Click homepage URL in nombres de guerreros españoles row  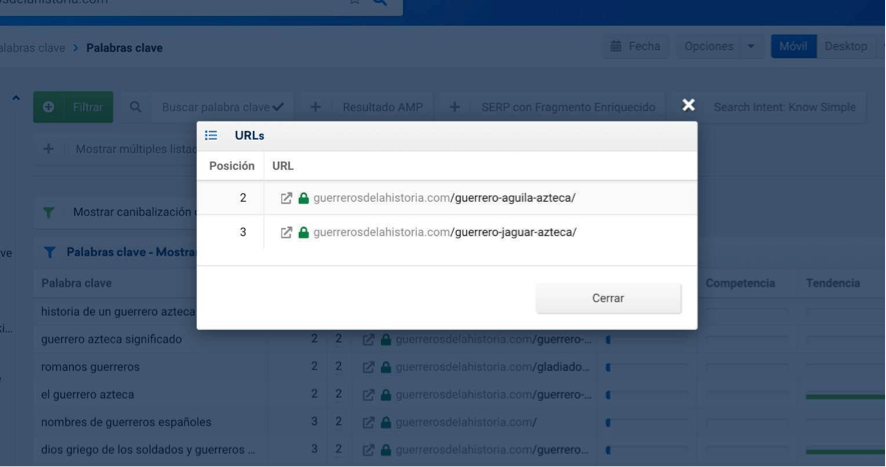[466, 422]
